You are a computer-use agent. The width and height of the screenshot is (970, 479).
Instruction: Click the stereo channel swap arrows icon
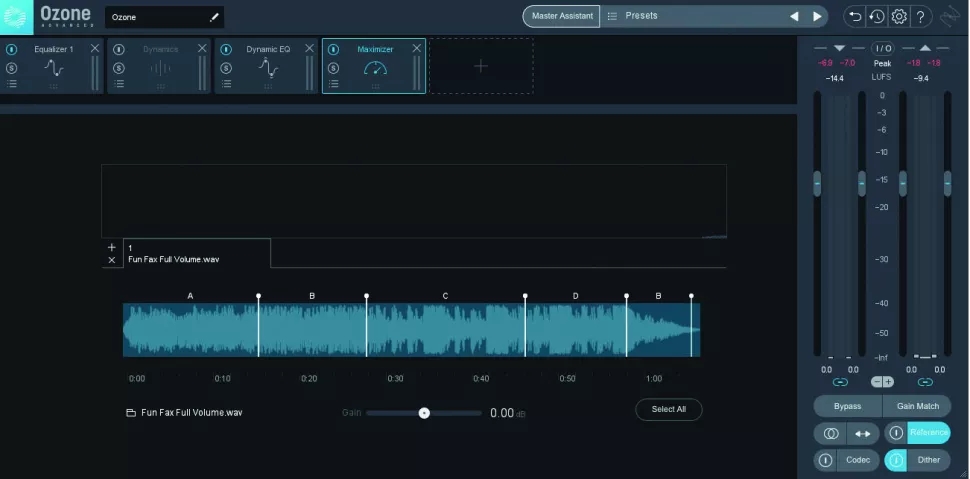pyautogui.click(x=862, y=433)
